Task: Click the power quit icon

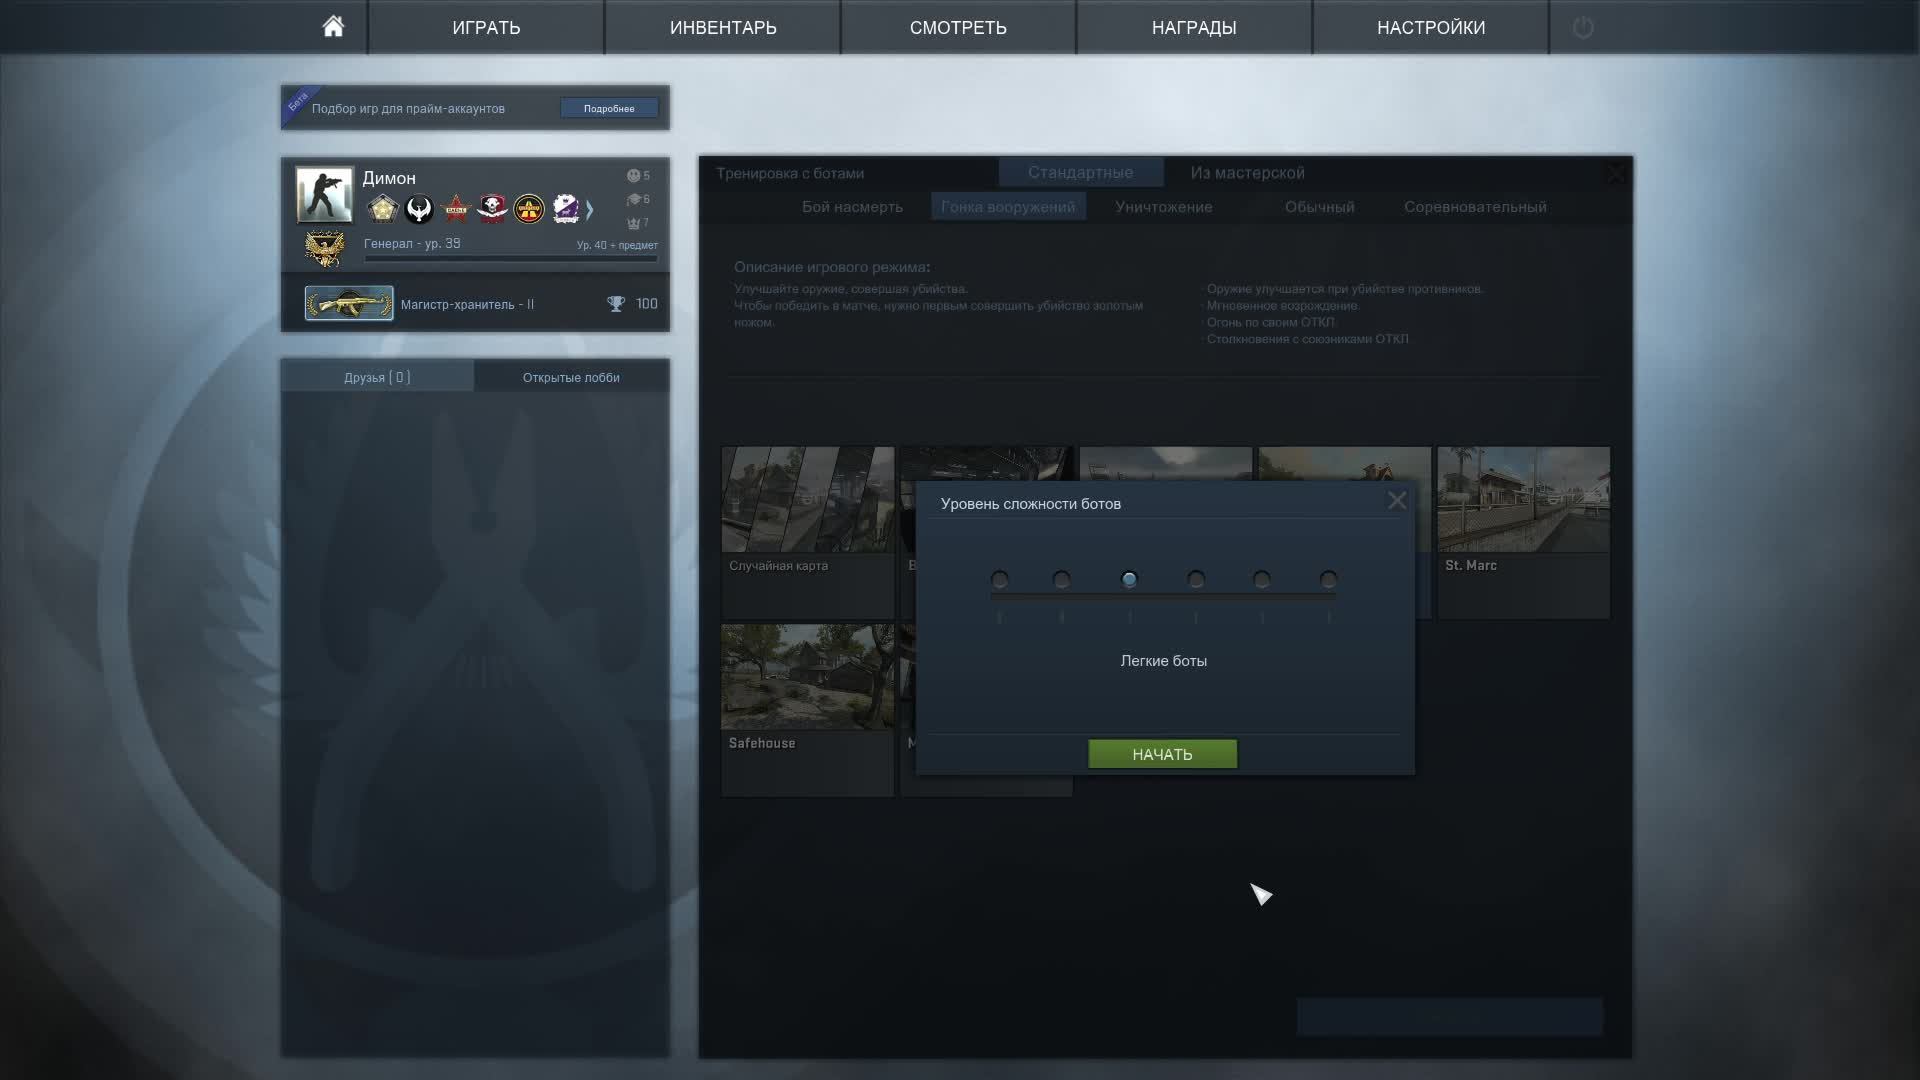Action: tap(1582, 28)
